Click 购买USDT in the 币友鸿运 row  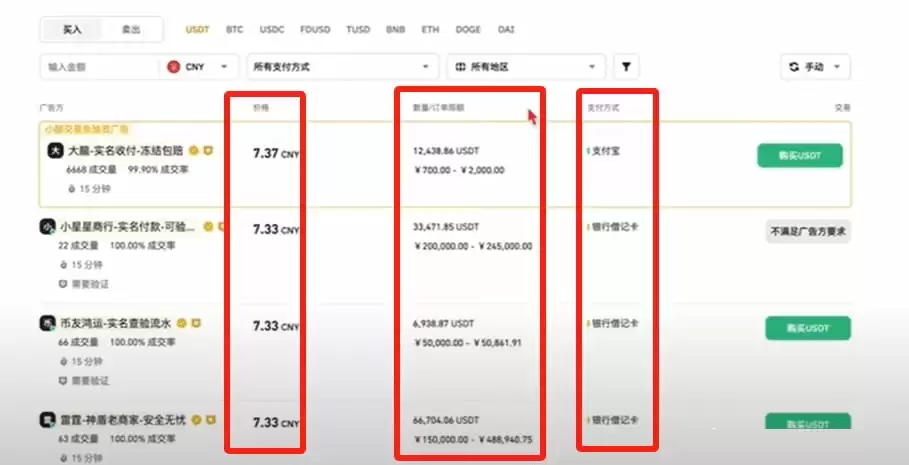806,328
